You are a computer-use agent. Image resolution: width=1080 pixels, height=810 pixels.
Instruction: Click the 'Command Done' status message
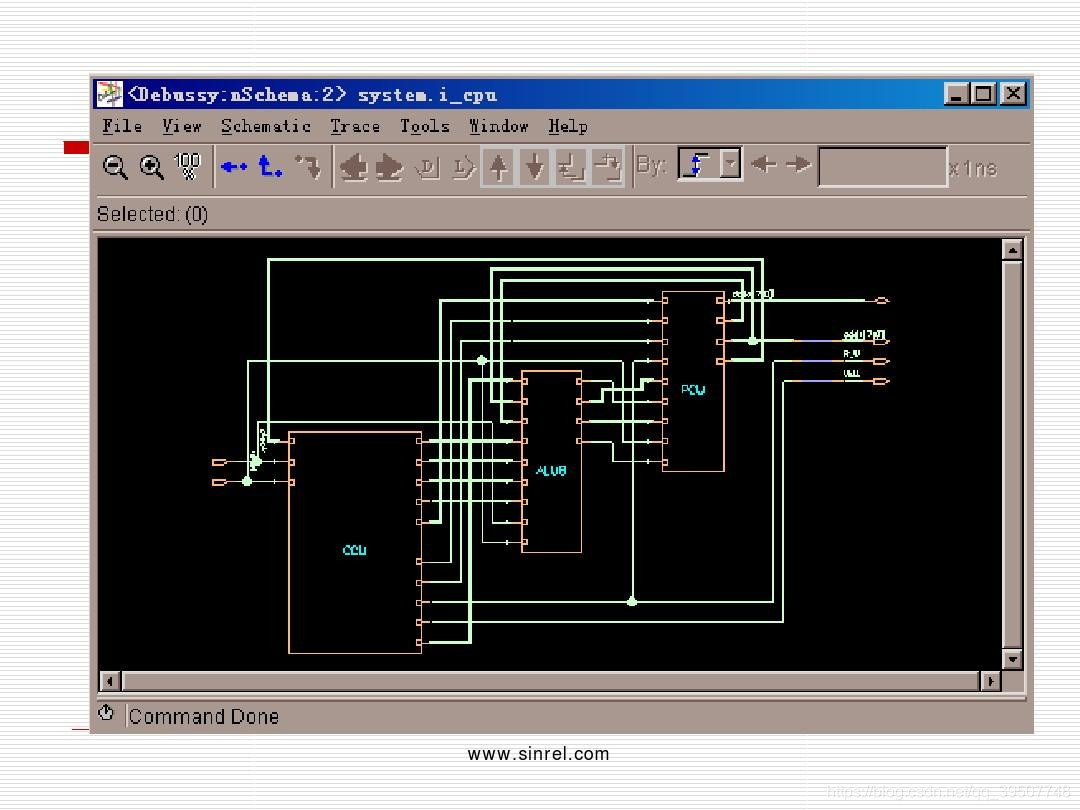click(x=204, y=716)
